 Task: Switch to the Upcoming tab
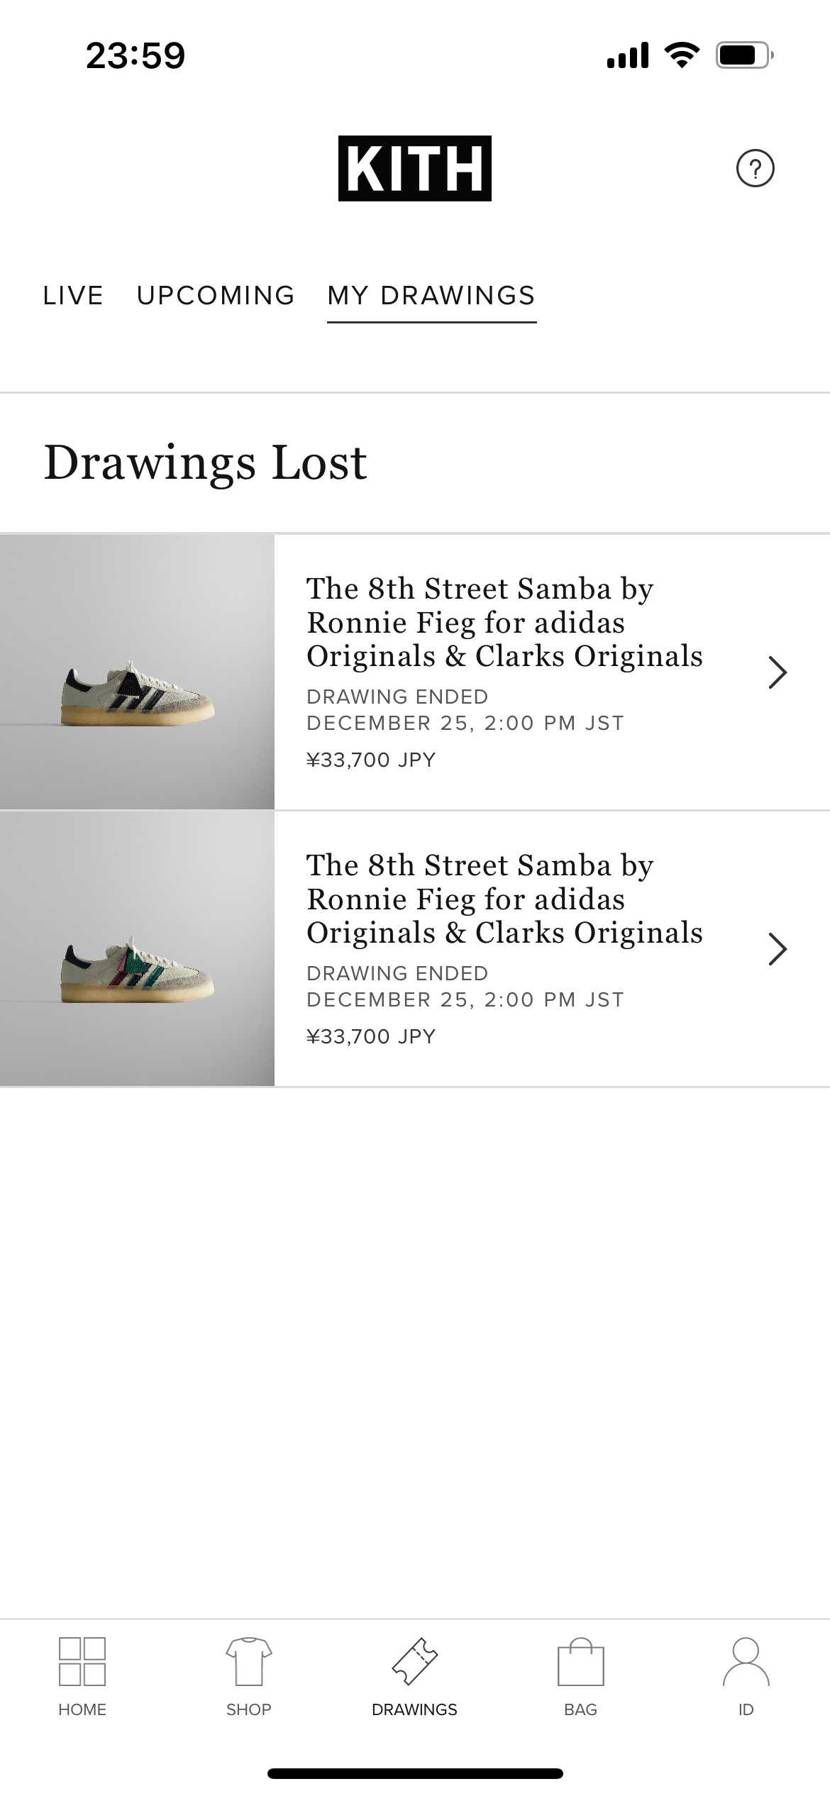coord(216,296)
